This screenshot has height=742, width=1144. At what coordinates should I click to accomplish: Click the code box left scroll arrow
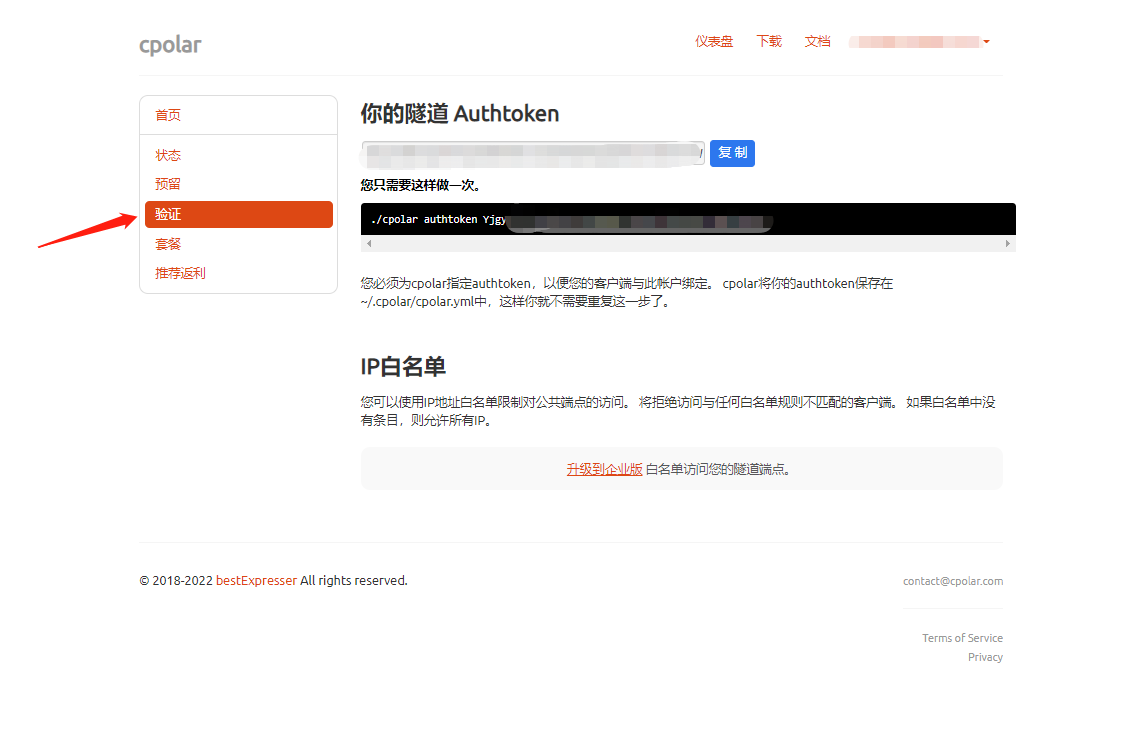[369, 244]
